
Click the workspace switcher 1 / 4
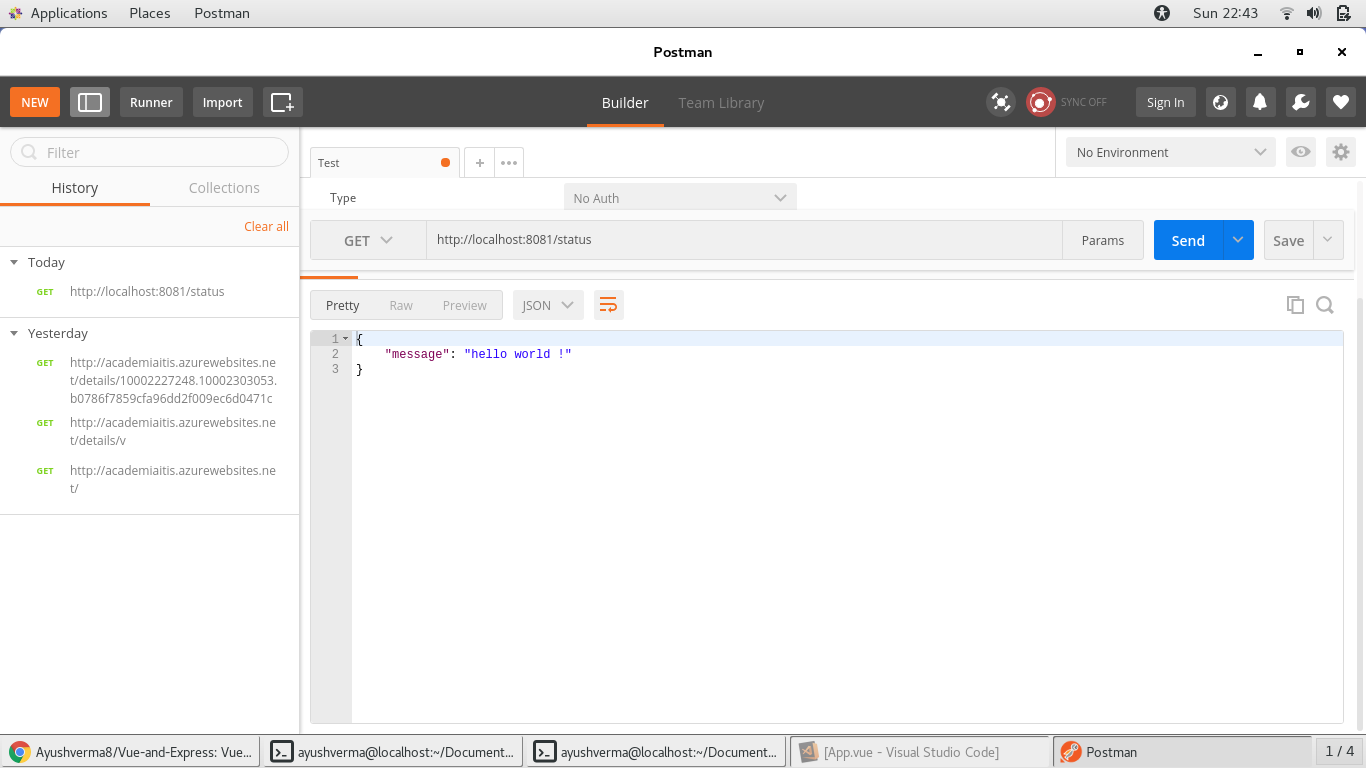1339,751
